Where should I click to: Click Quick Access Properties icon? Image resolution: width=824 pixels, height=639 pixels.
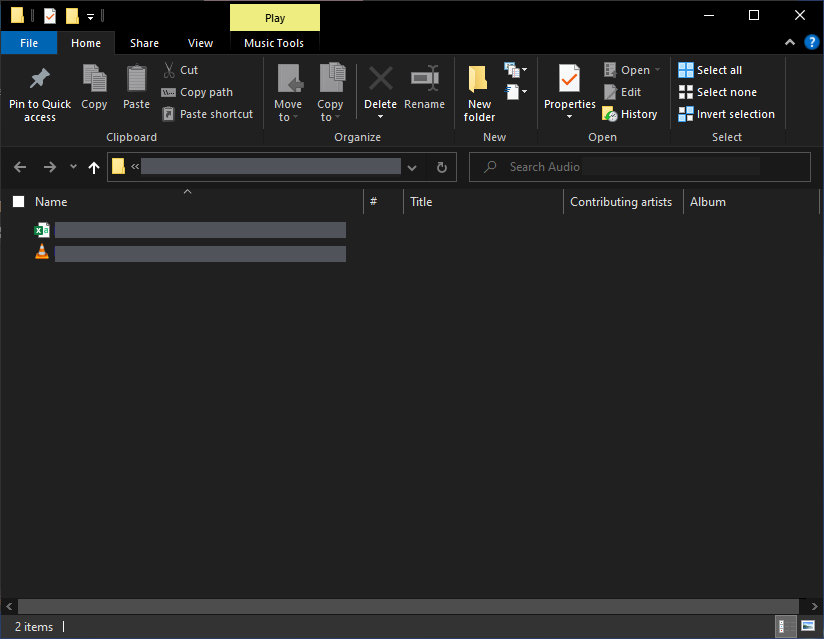pyautogui.click(x=49, y=16)
